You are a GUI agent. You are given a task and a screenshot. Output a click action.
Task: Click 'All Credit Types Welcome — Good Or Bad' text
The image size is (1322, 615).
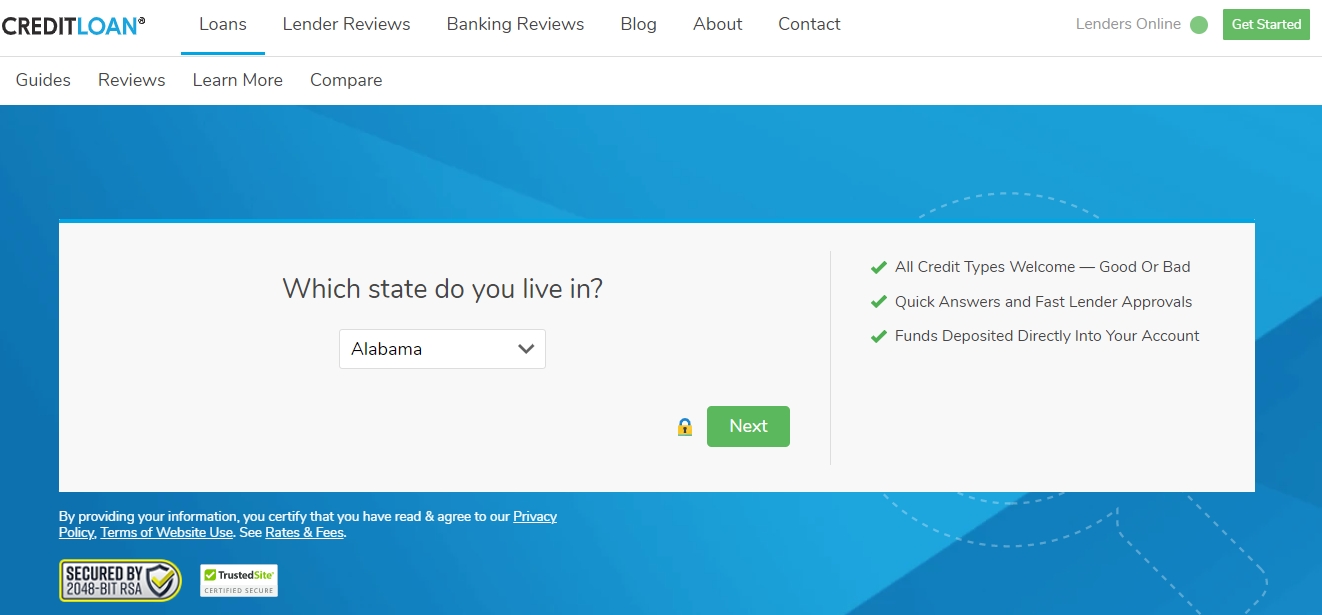point(1043,267)
